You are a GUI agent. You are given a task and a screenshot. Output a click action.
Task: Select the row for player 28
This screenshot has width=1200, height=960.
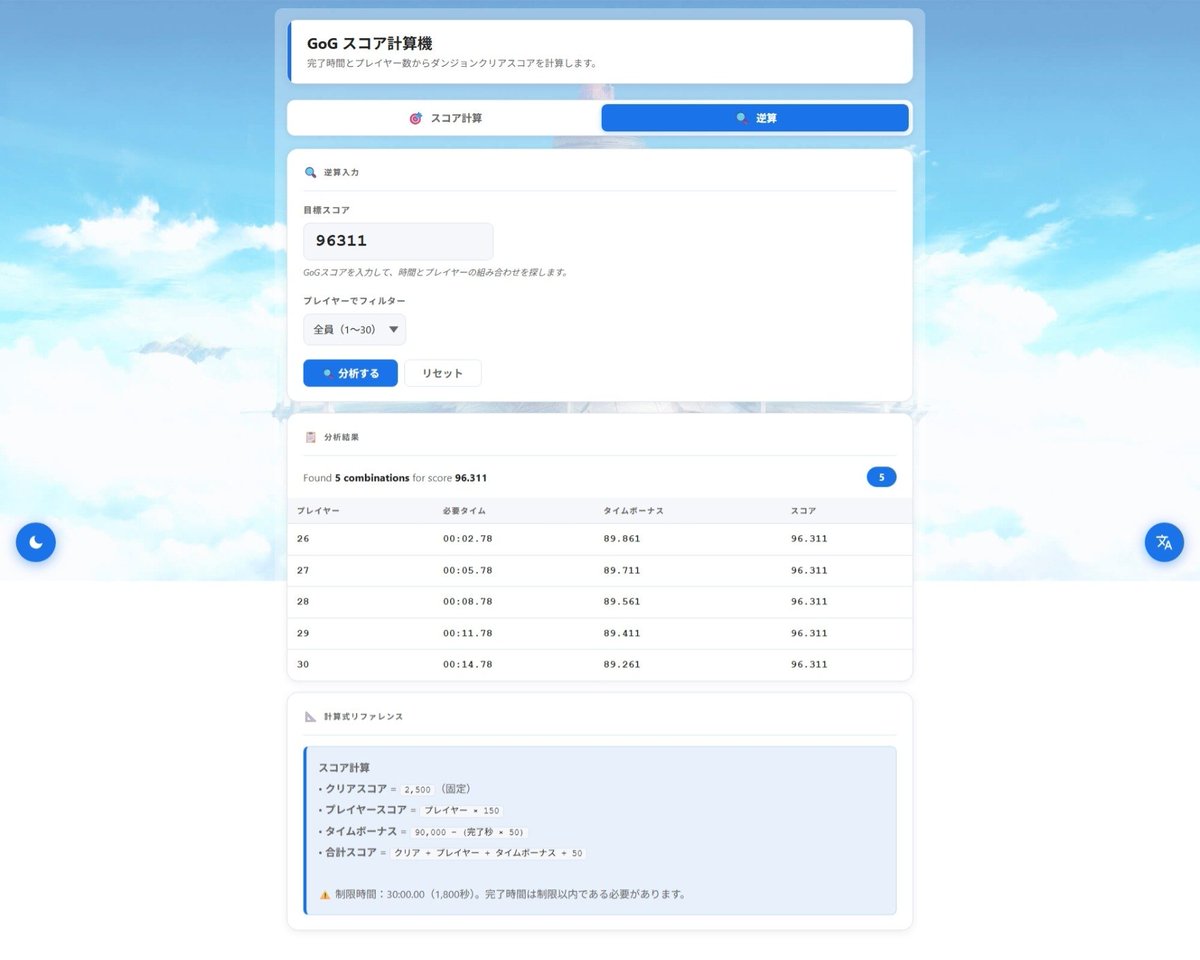pos(600,602)
